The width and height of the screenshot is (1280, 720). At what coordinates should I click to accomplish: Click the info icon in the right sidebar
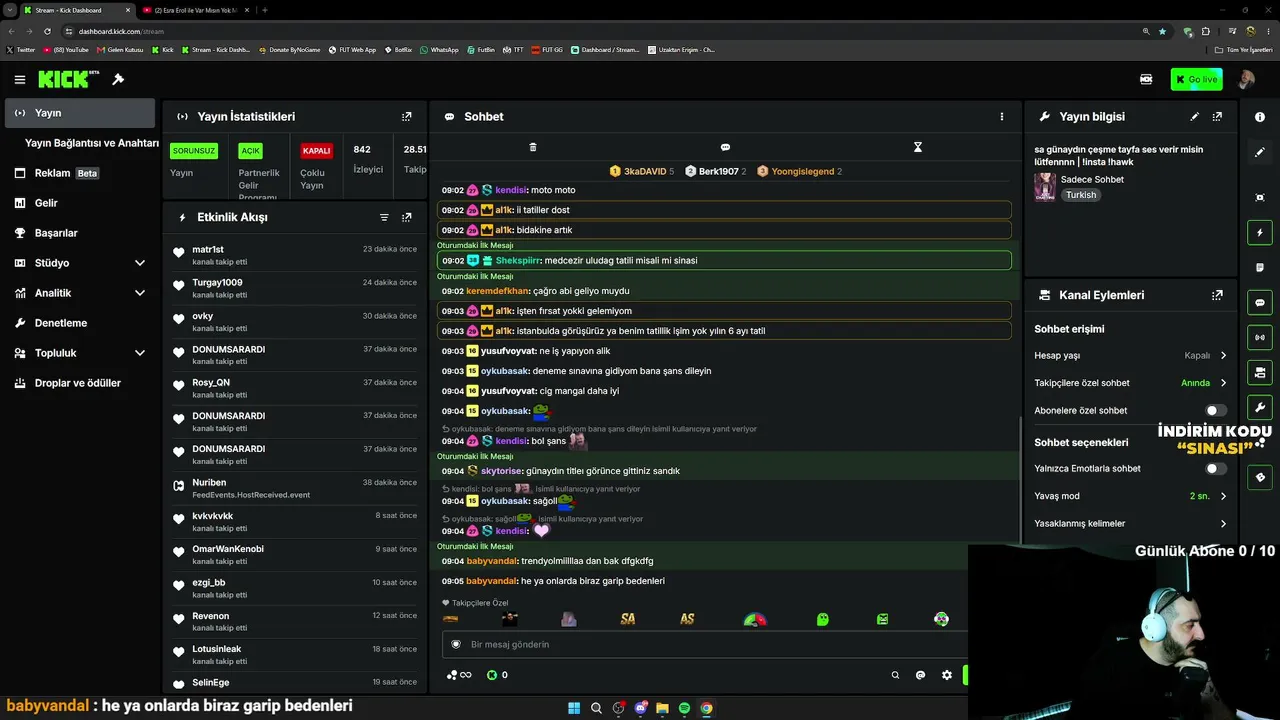click(x=1259, y=117)
